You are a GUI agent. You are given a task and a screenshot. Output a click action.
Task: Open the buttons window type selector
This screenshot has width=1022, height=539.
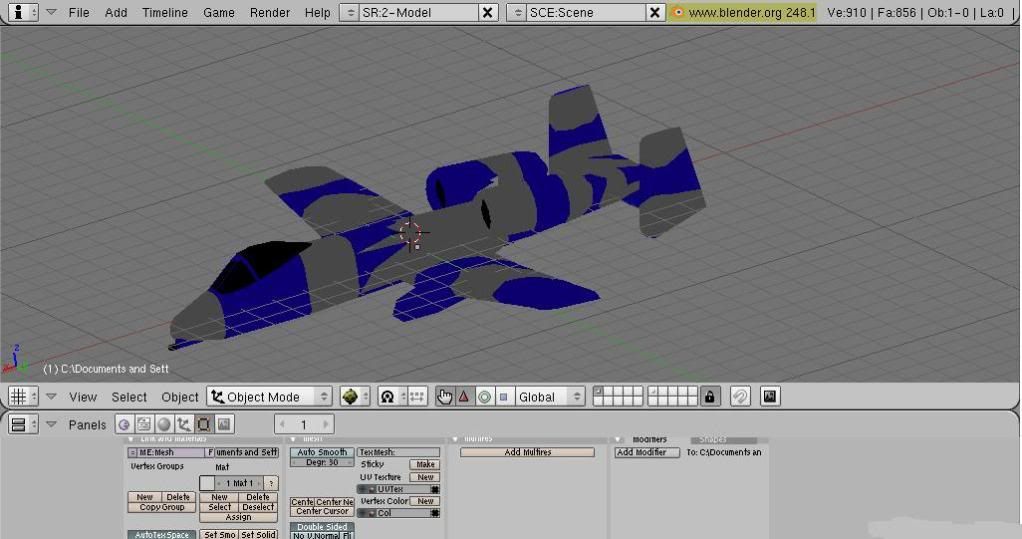[x=23, y=424]
